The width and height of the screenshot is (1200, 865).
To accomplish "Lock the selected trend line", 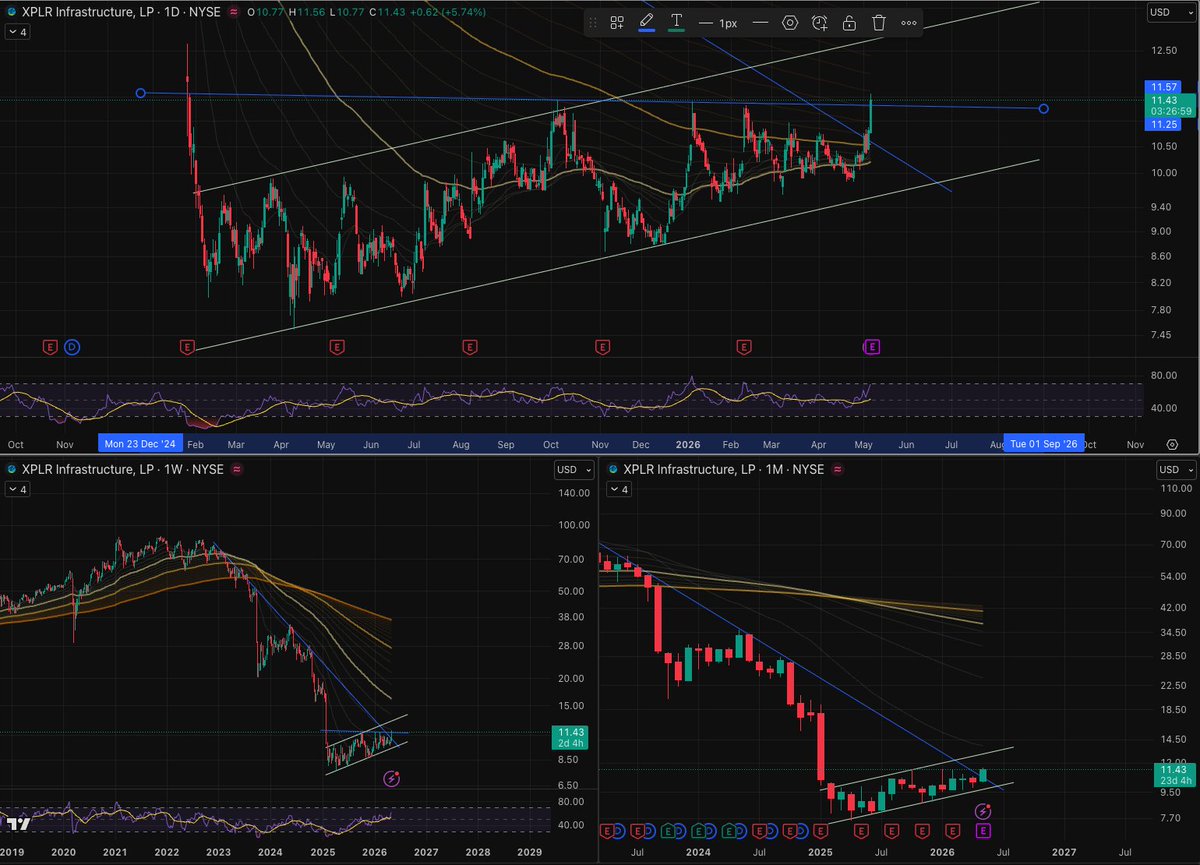I will click(x=849, y=22).
